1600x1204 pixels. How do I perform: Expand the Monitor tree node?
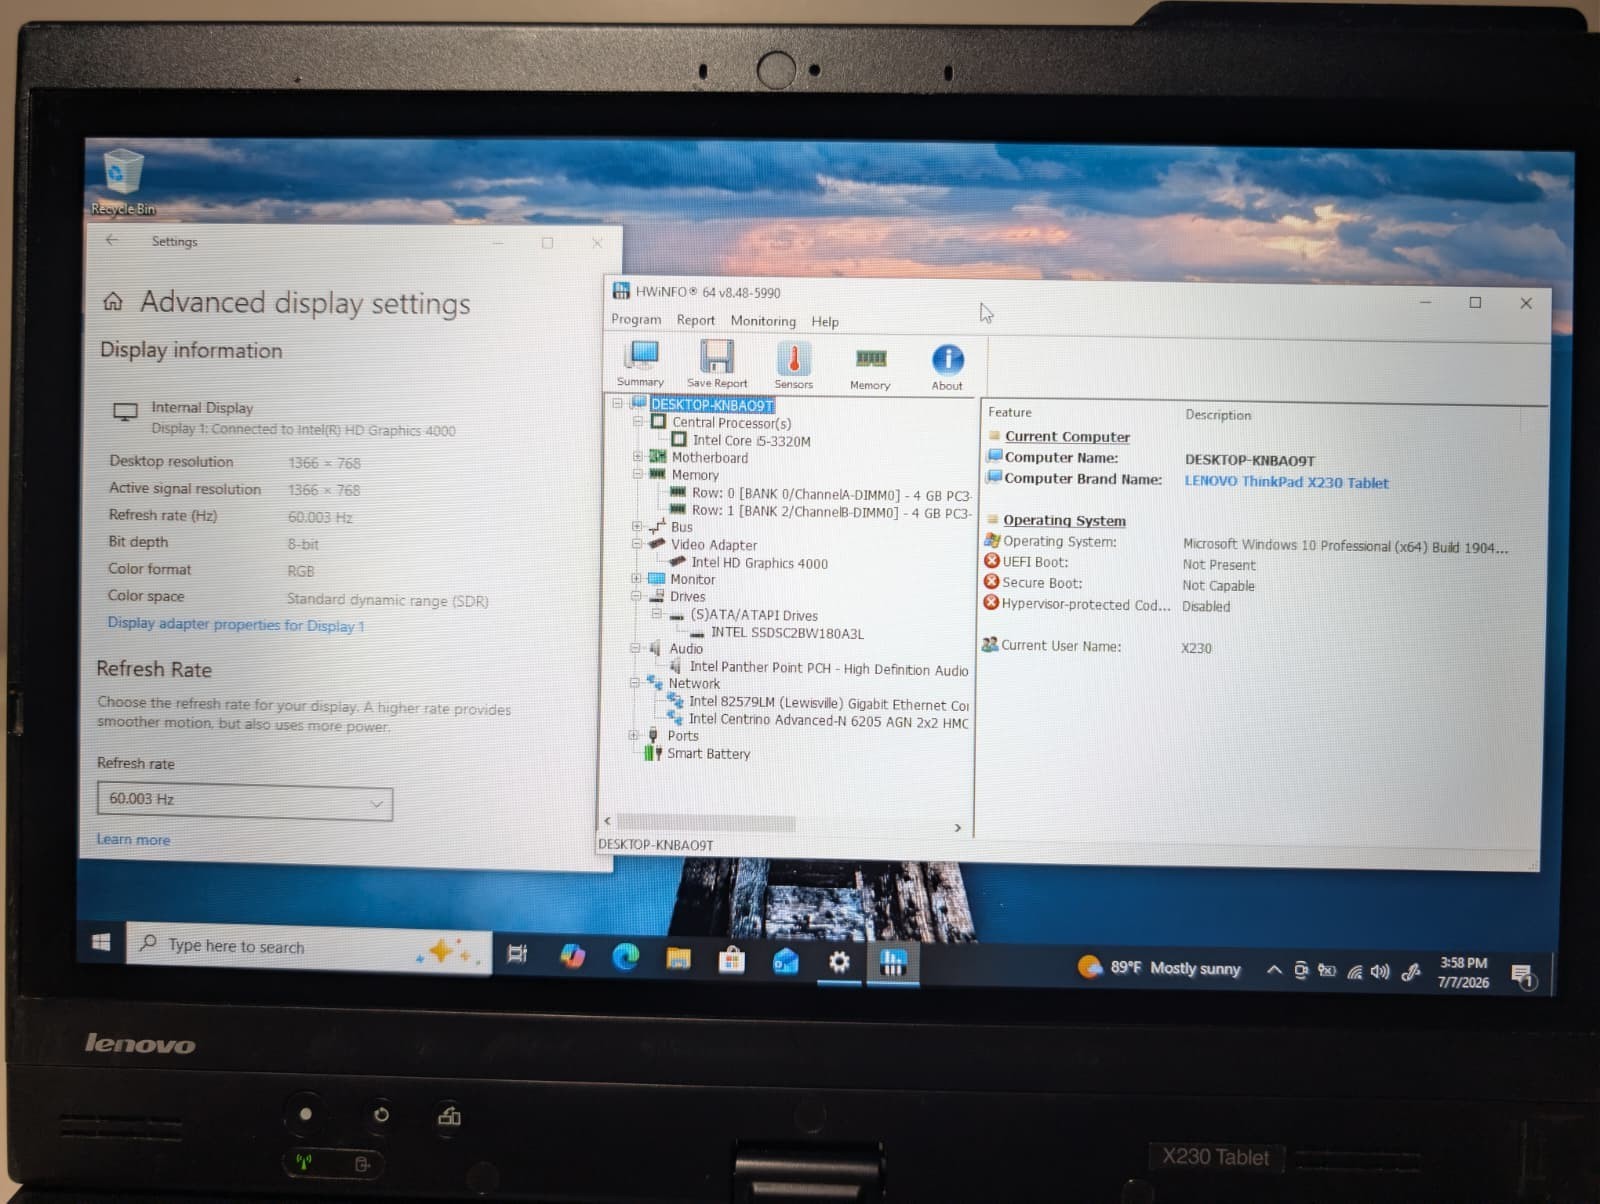[x=635, y=579]
